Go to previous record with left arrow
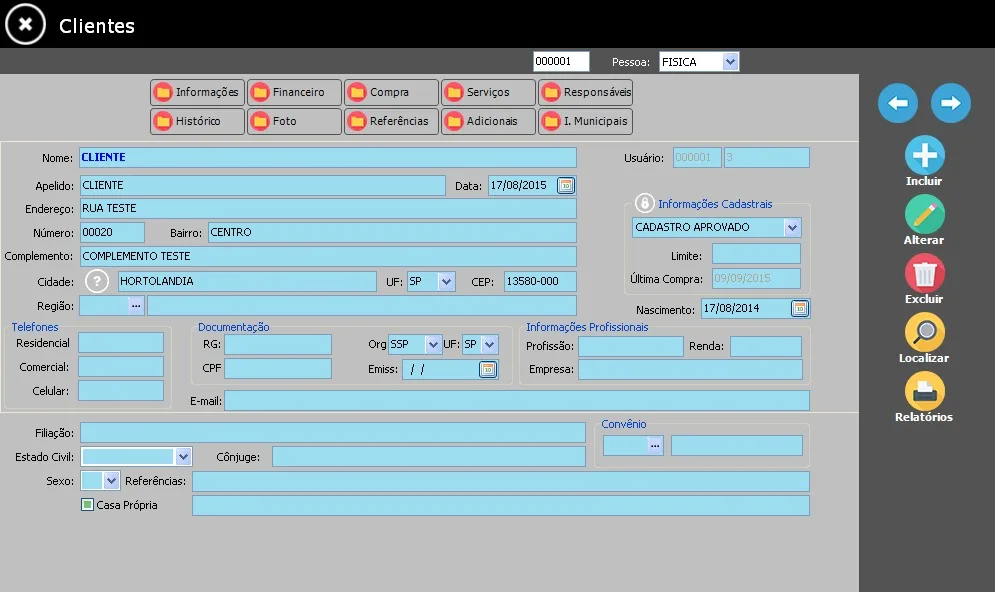The image size is (995, 592). pyautogui.click(x=897, y=103)
